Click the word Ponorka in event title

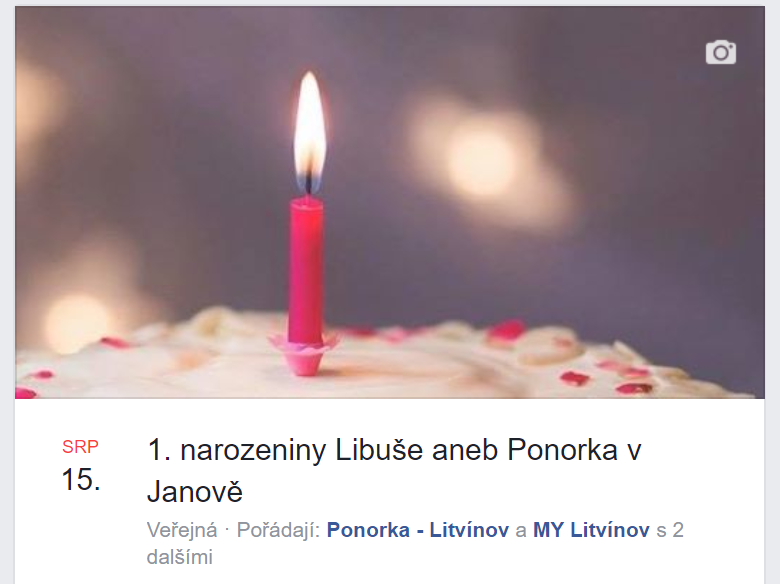(x=562, y=450)
